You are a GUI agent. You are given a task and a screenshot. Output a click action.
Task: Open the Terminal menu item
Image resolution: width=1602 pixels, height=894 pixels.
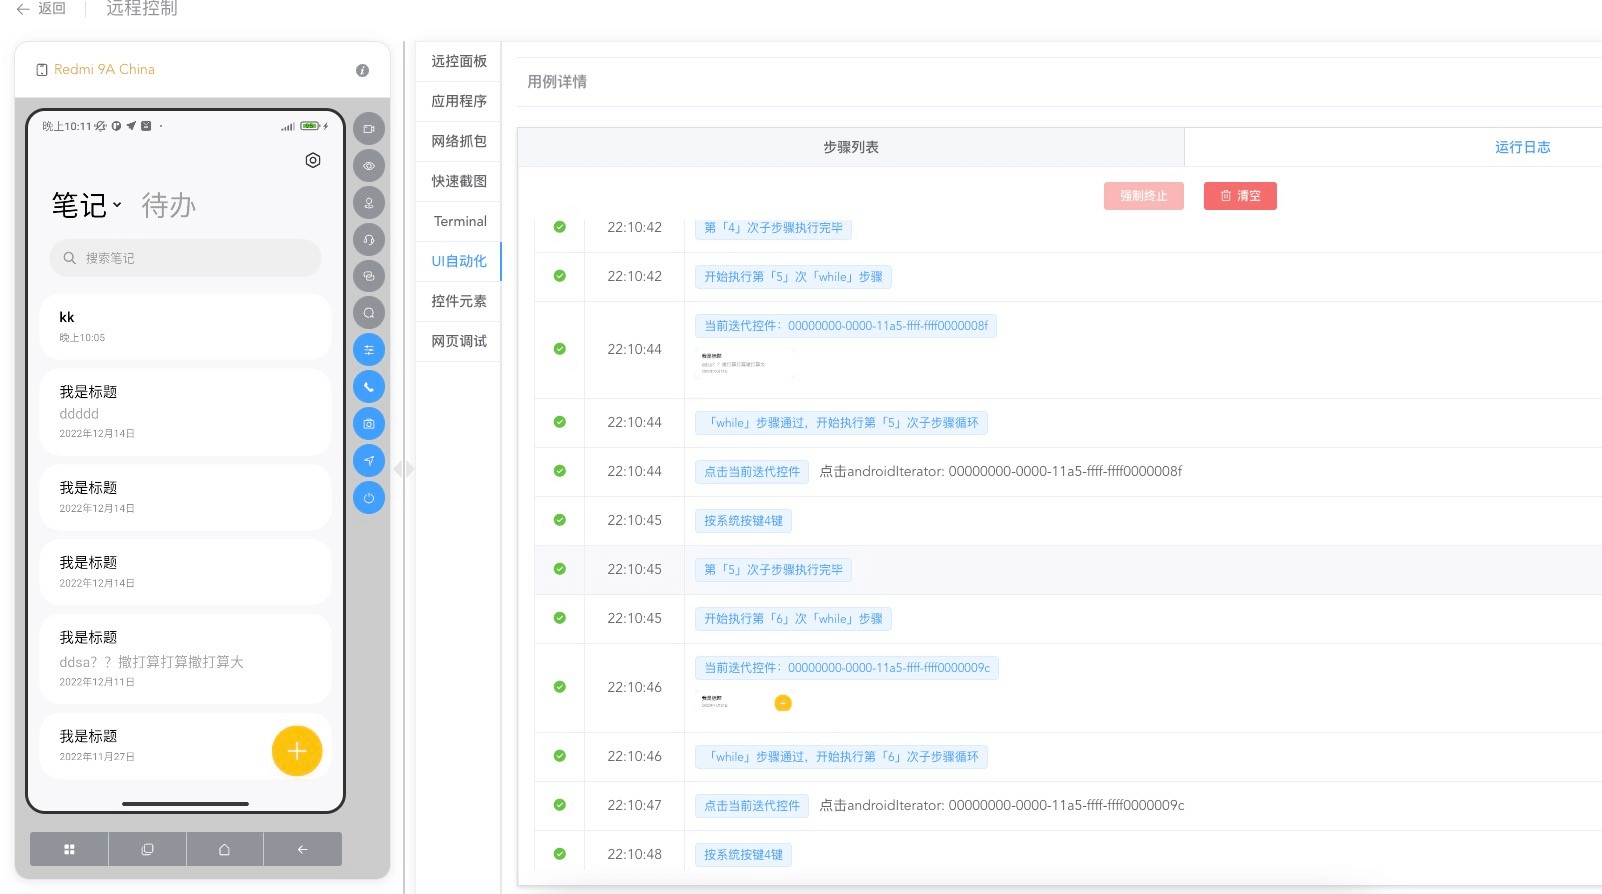(459, 221)
